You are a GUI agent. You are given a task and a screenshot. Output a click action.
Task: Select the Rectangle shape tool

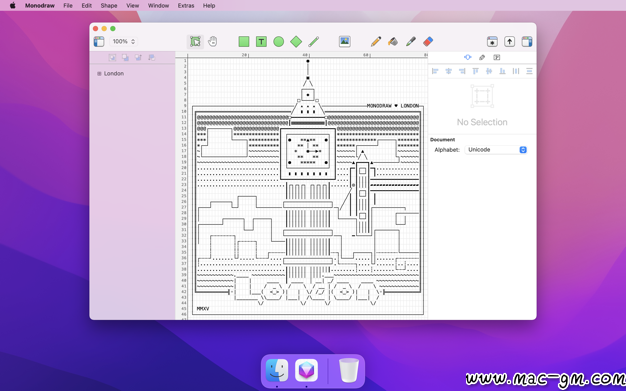tap(244, 42)
